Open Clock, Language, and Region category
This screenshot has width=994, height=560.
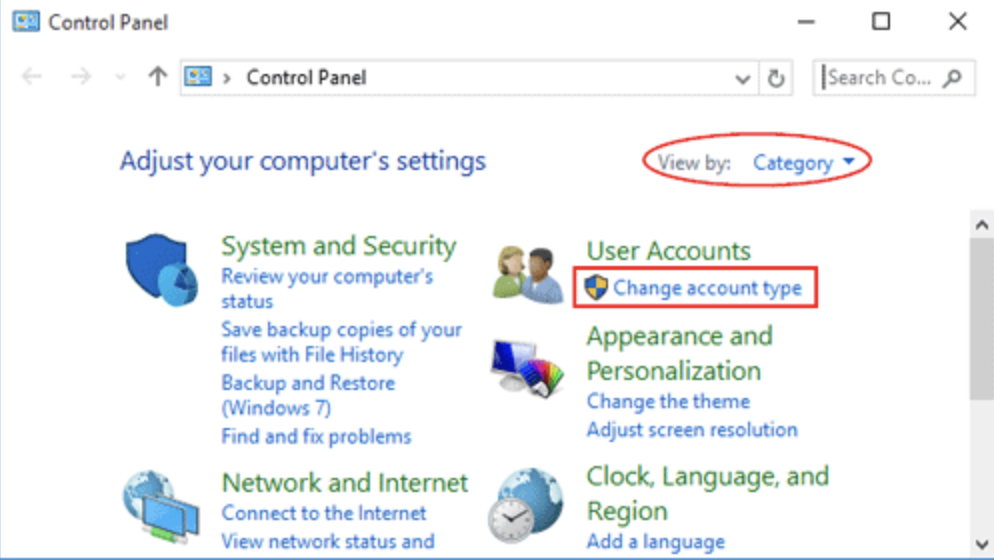pos(708,493)
